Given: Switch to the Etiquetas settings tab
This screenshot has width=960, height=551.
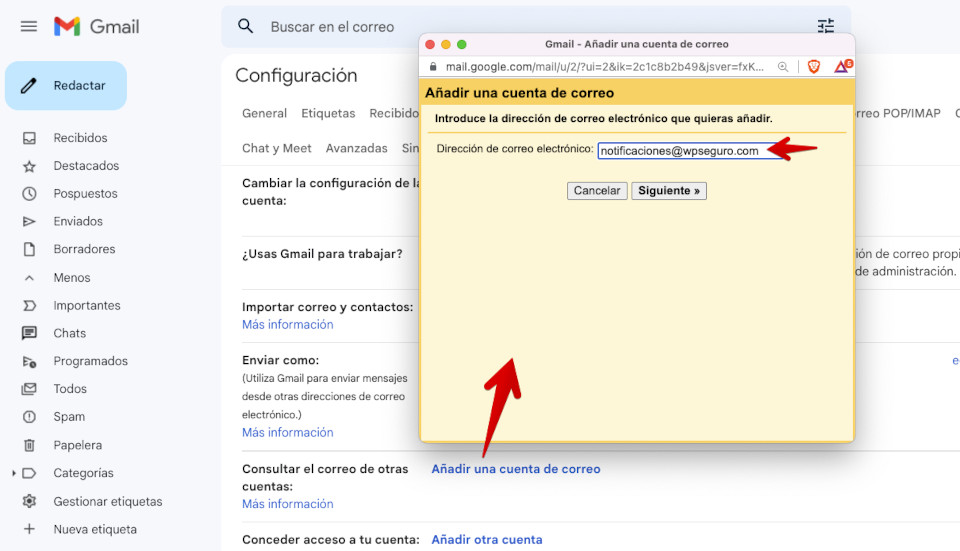Looking at the screenshot, I should click(328, 113).
